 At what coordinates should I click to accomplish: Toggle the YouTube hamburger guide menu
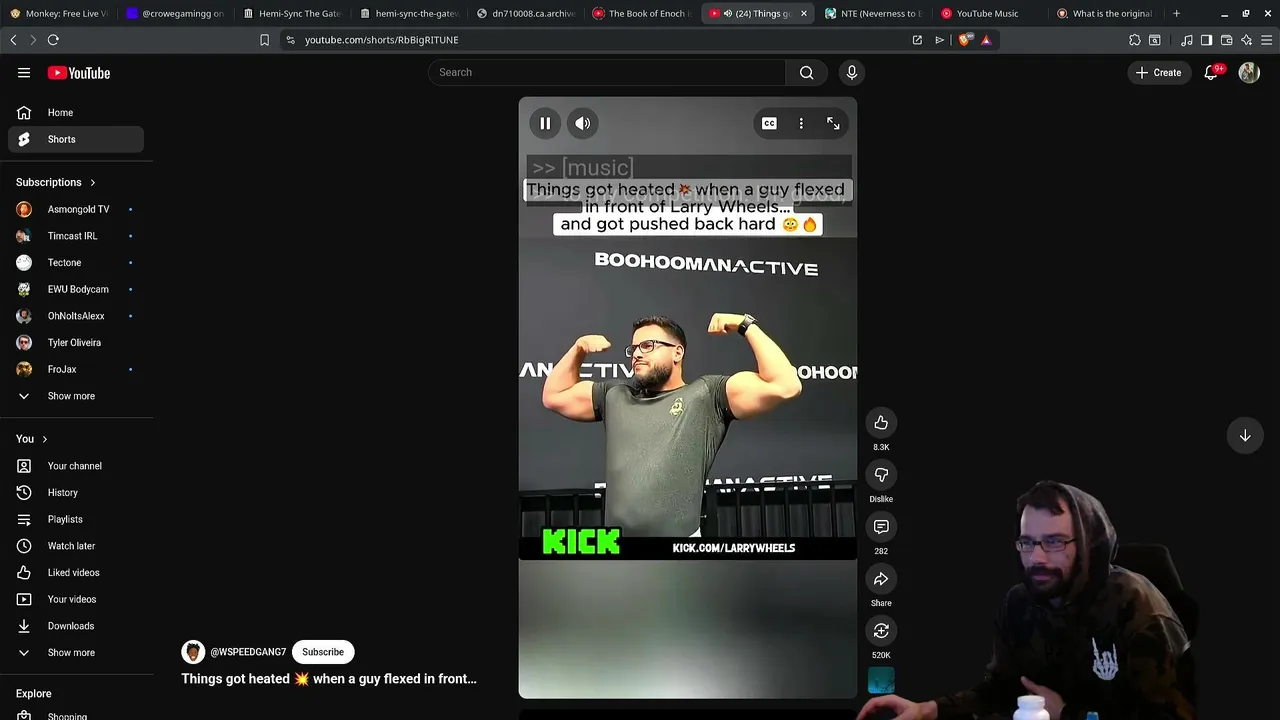(24, 73)
